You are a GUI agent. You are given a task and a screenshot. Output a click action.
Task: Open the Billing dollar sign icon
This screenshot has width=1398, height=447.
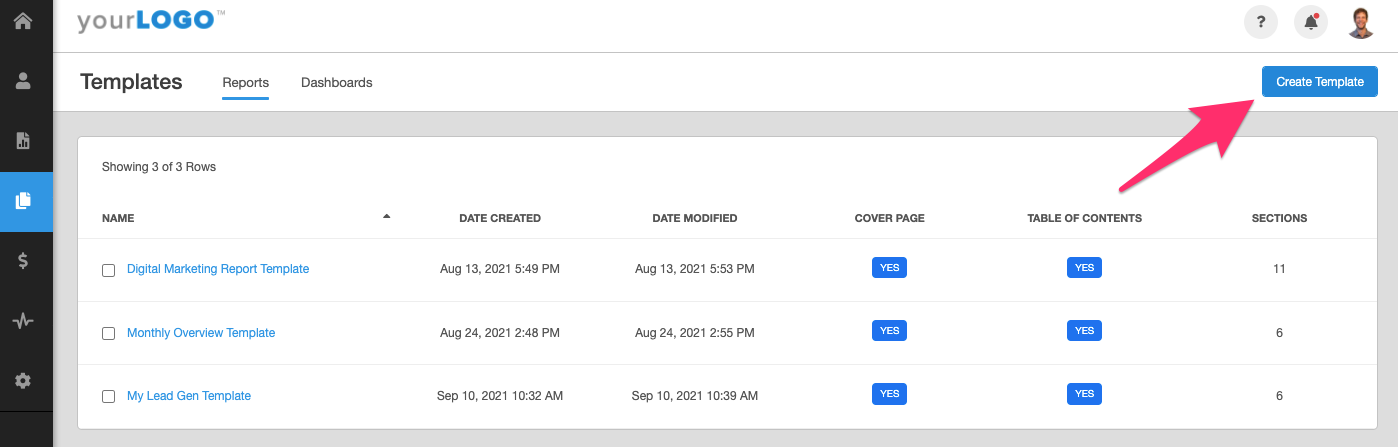click(23, 261)
